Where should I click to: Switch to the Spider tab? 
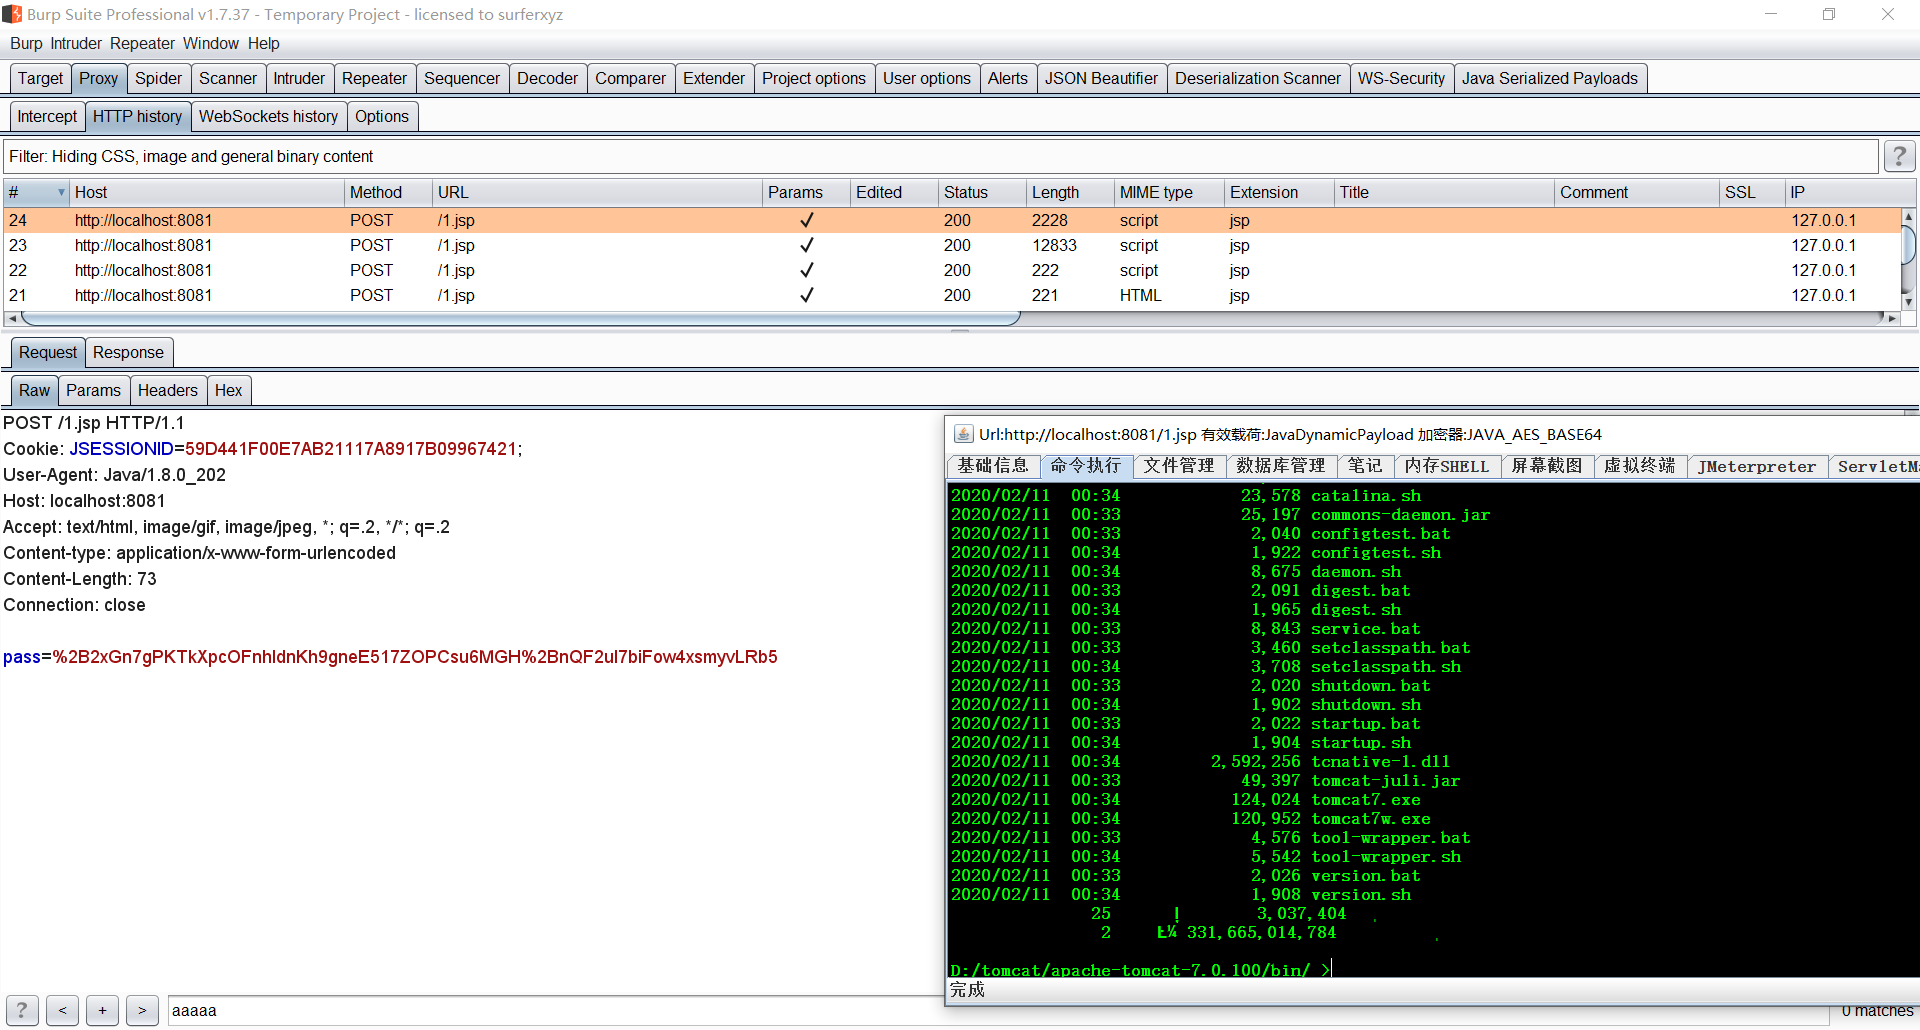tap(158, 78)
